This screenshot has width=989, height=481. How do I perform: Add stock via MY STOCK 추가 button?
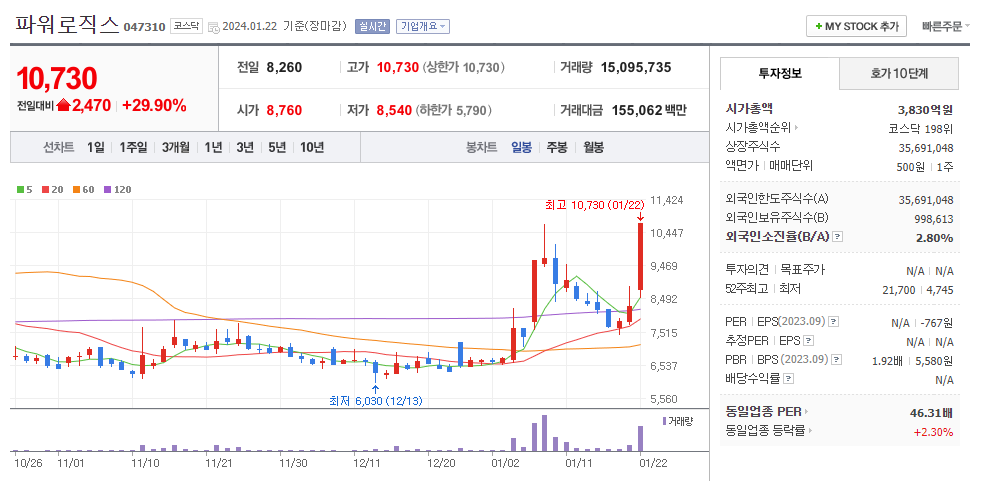coord(856,26)
